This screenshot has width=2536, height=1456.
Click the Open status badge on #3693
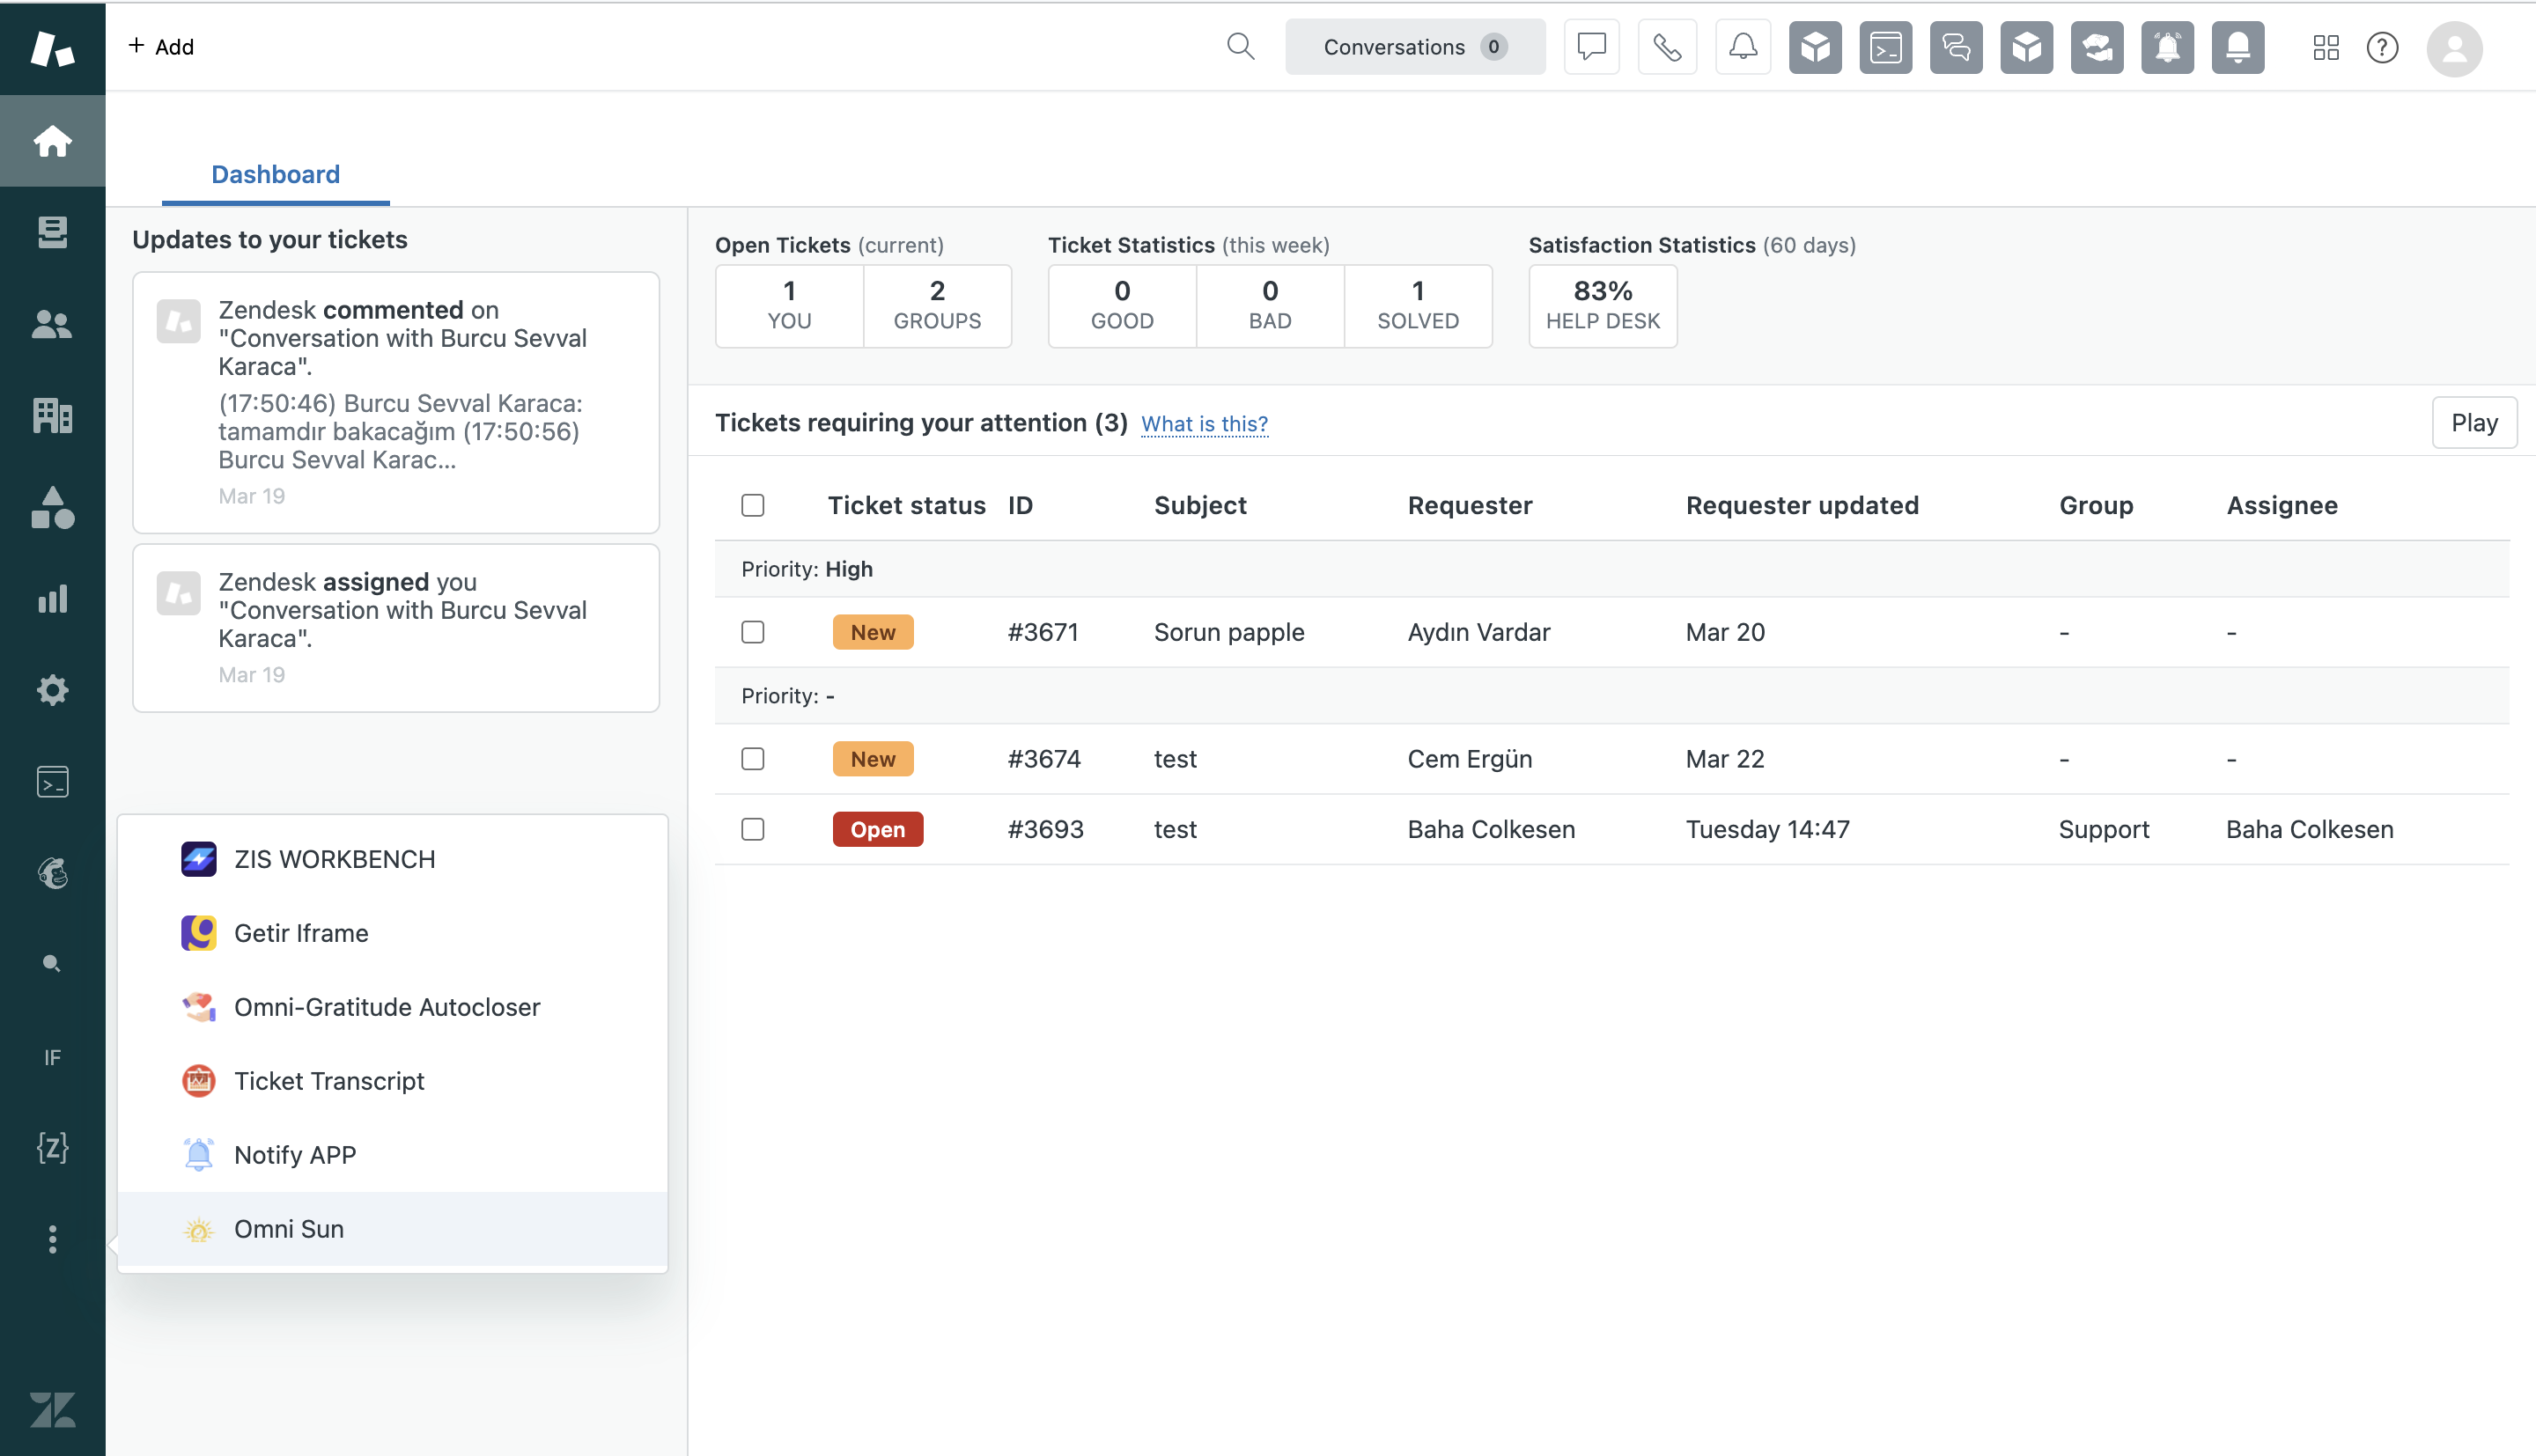877,830
